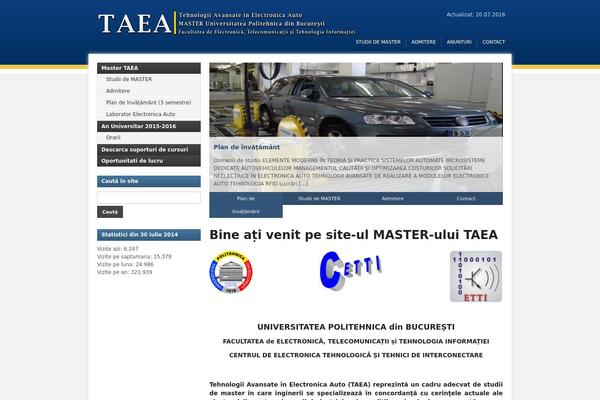Click the 'Caută' search button
The image size is (600, 400).
(x=110, y=212)
